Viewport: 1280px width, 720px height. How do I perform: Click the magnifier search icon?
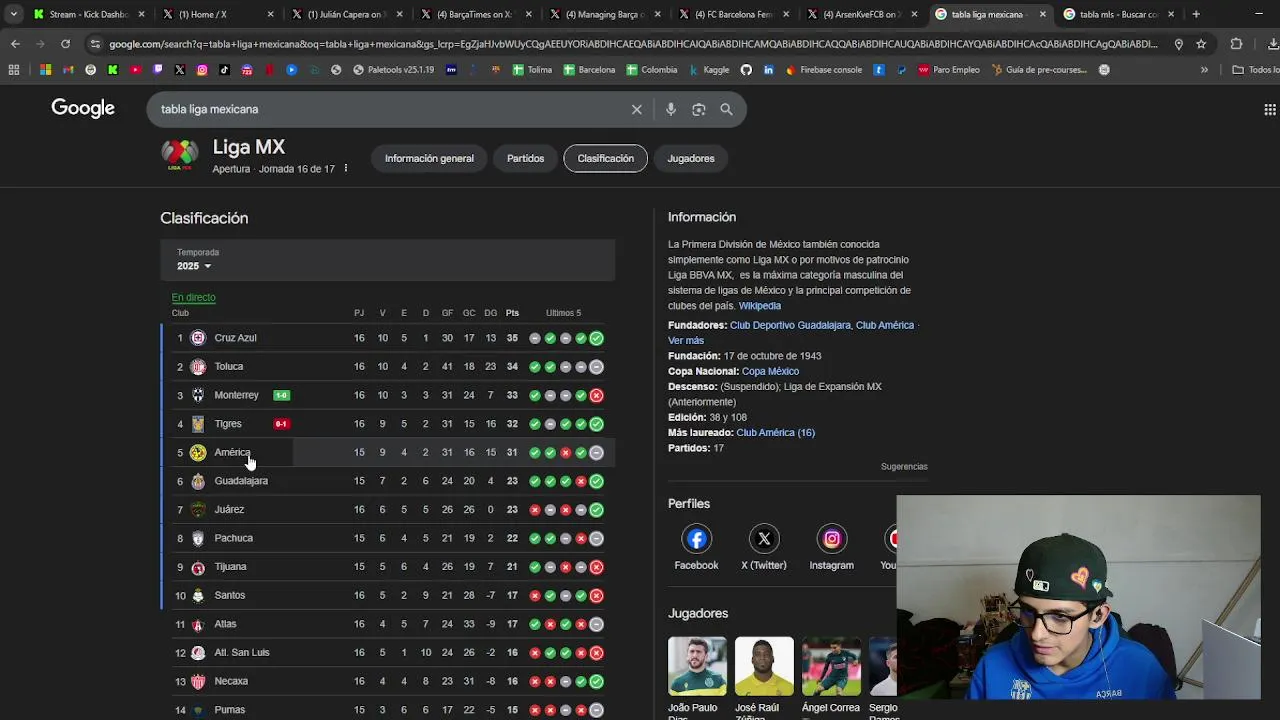[x=727, y=109]
